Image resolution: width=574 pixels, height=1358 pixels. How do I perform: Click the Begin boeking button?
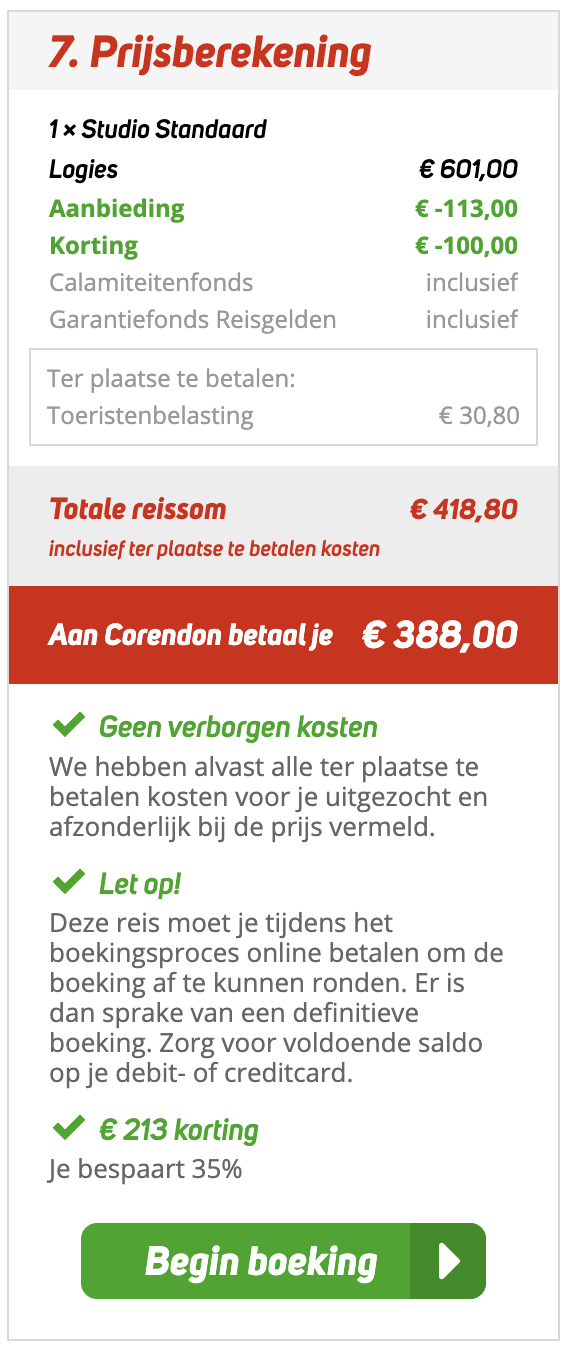[x=283, y=1261]
